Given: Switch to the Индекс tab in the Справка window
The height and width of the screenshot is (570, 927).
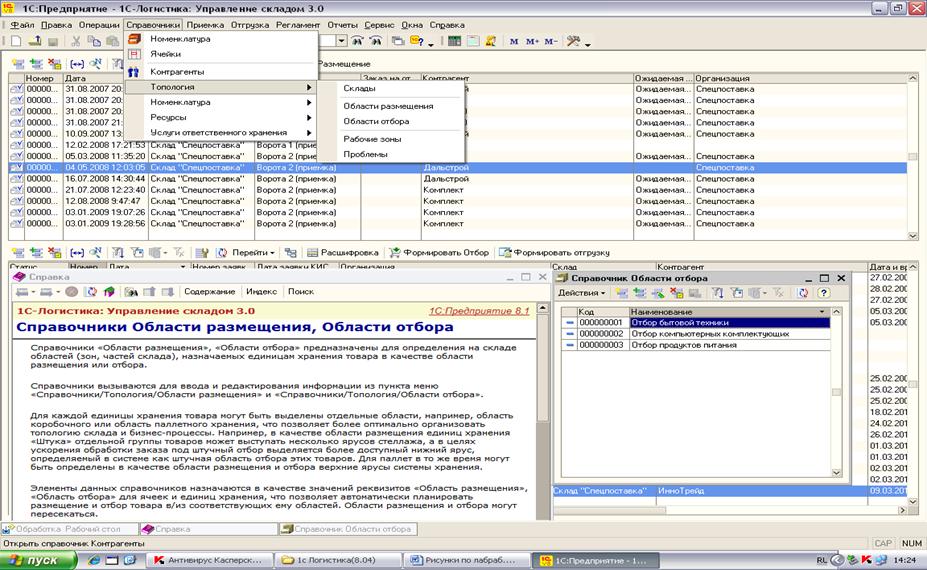Looking at the screenshot, I should click(261, 292).
